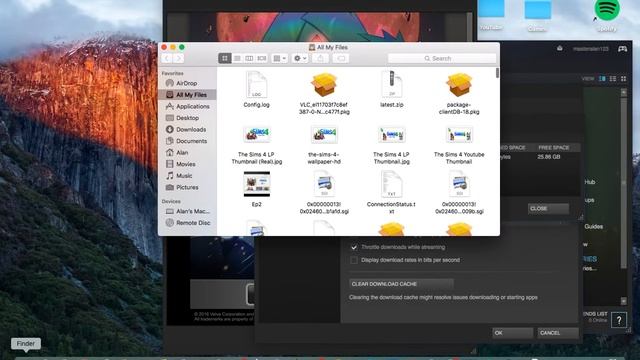The width and height of the screenshot is (640, 360).
Task: Open Applications in the sidebar
Action: pos(187,106)
